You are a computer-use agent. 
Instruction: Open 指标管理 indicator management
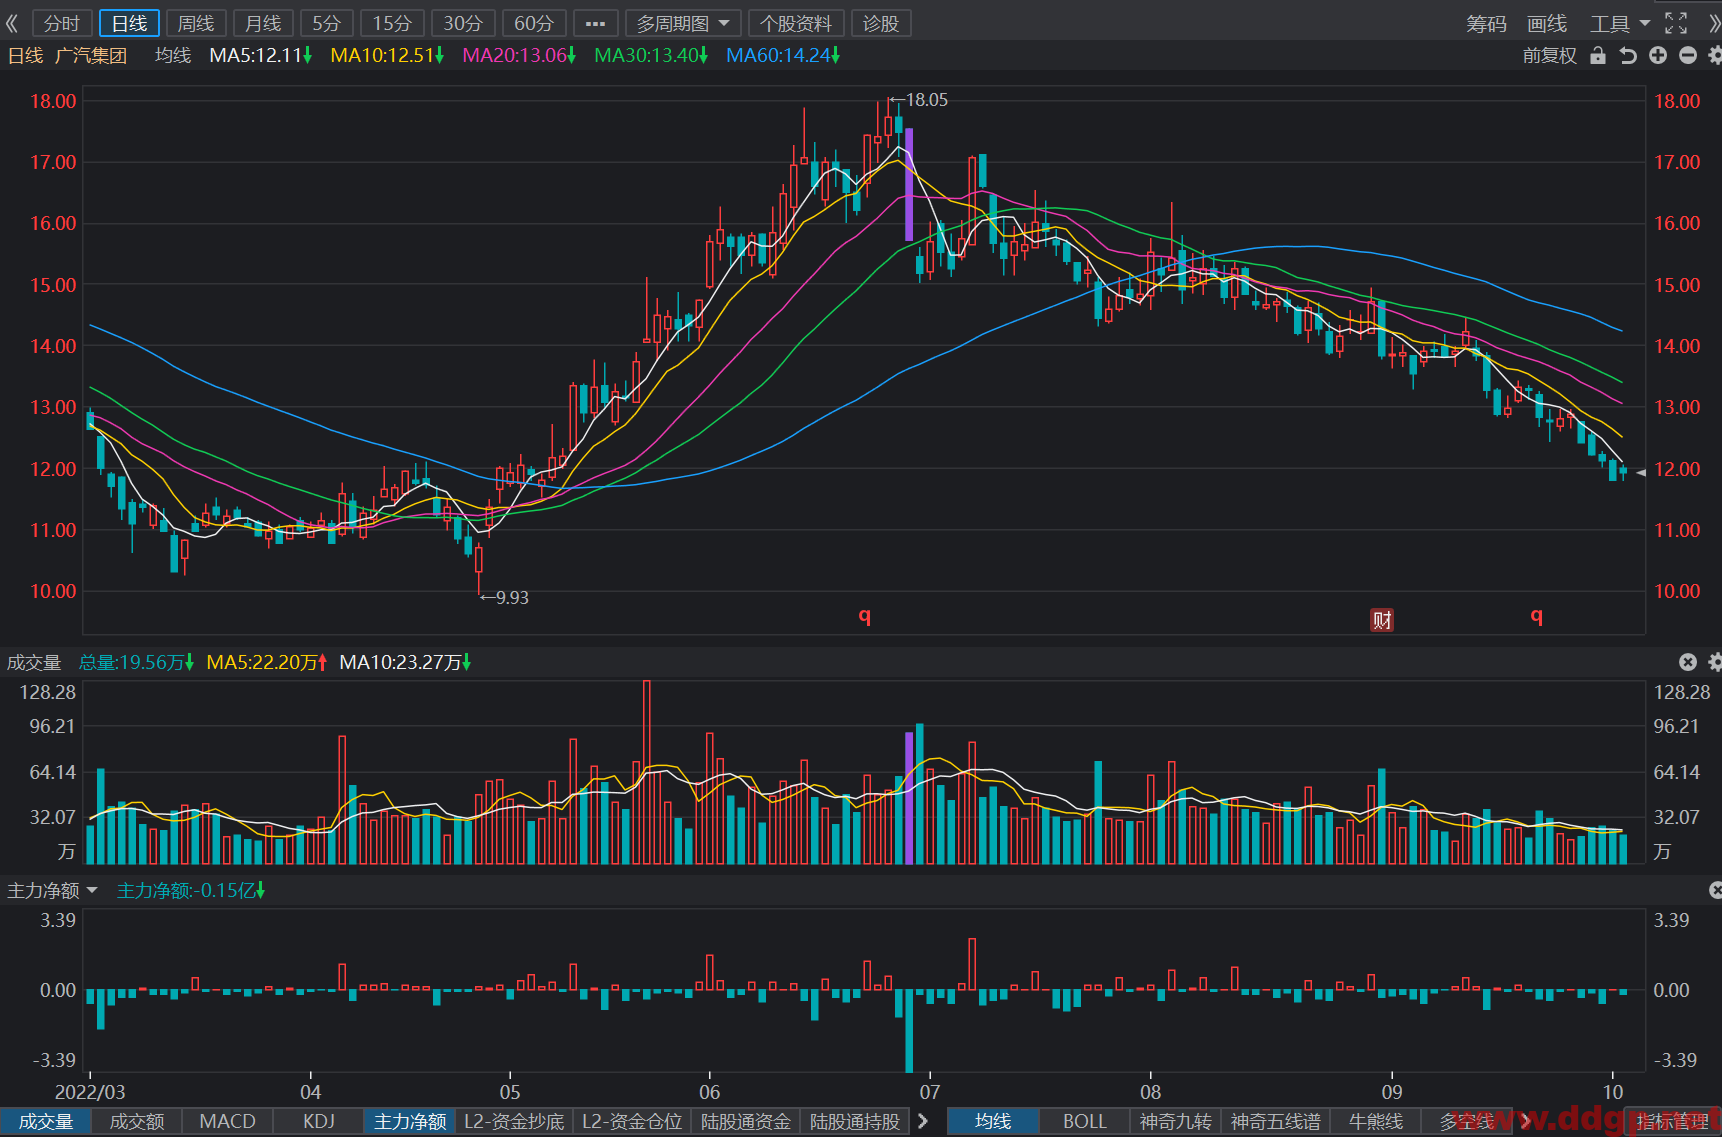pyautogui.click(x=1672, y=1122)
